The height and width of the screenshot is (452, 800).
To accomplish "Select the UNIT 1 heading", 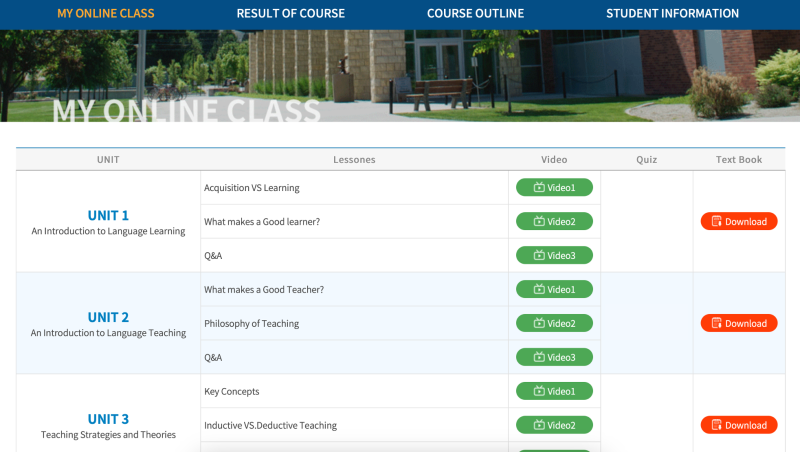I will (x=108, y=215).
